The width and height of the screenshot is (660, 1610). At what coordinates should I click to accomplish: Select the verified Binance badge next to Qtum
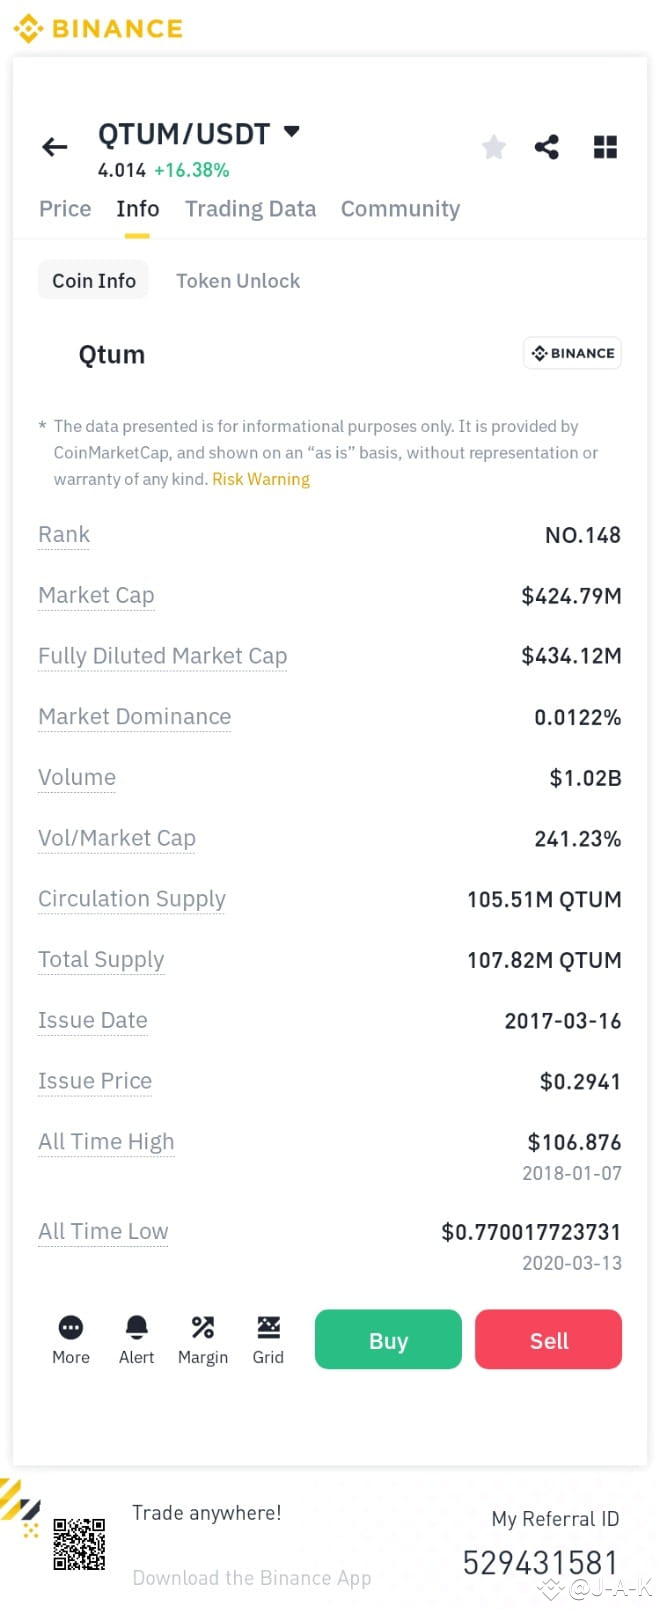coord(572,353)
